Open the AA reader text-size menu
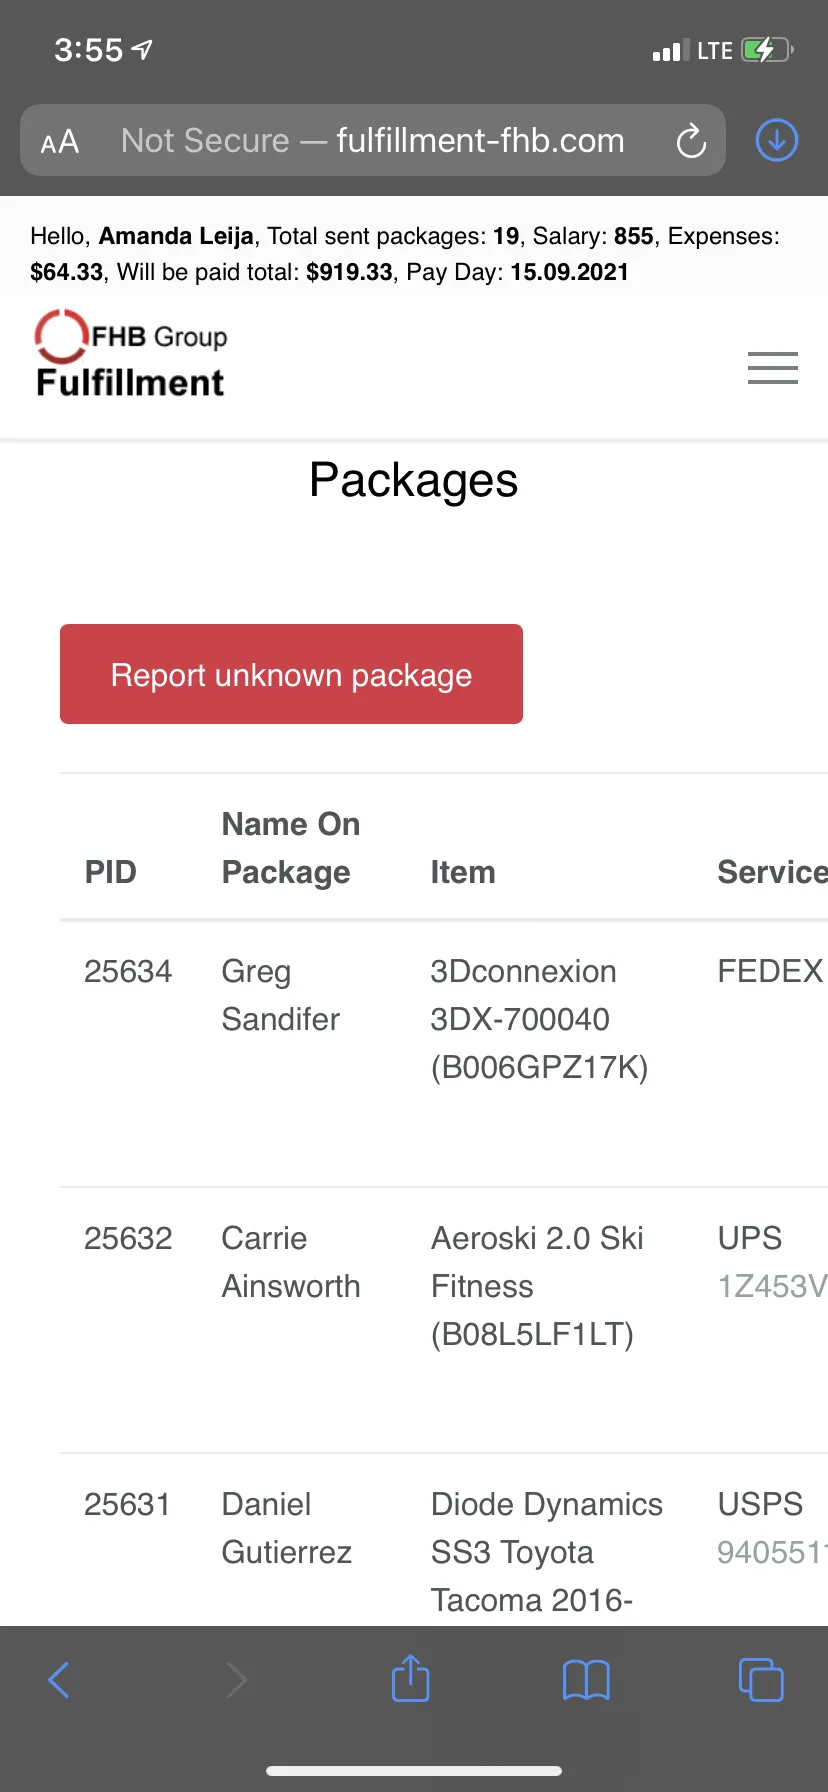 (60, 141)
